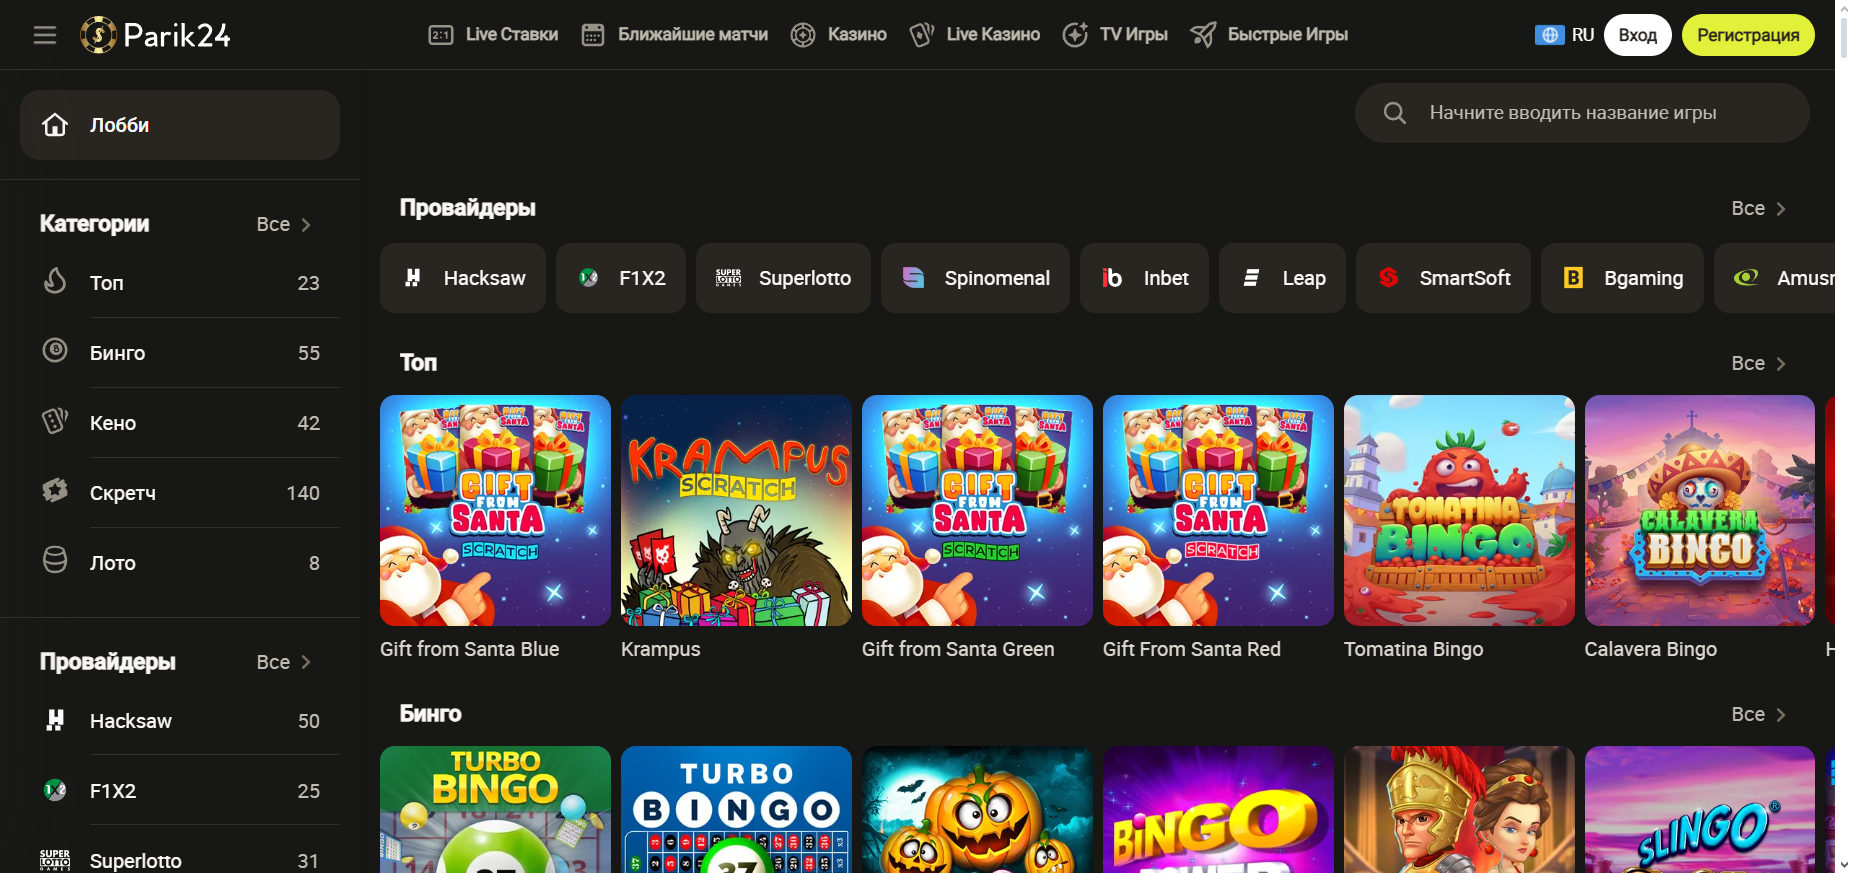Click the Казино chip icon
Image resolution: width=1853 pixels, height=873 pixels.
click(x=803, y=35)
